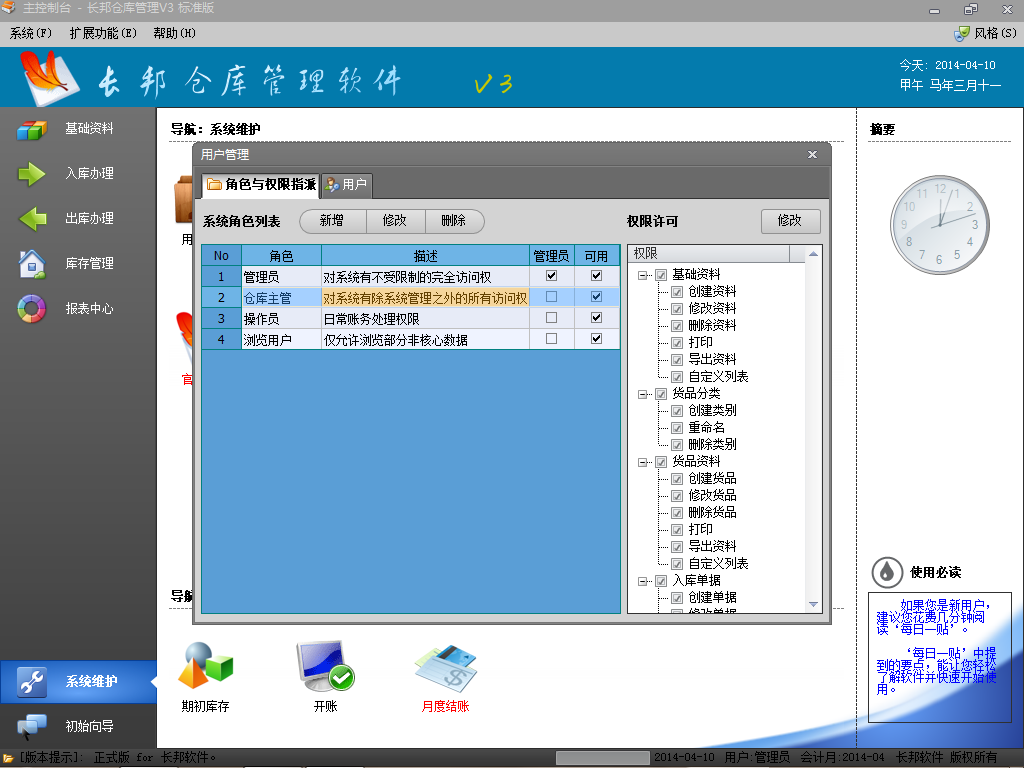Uncheck the 可用 box for 操作员
Viewport: 1024px width, 768px height.
[597, 318]
